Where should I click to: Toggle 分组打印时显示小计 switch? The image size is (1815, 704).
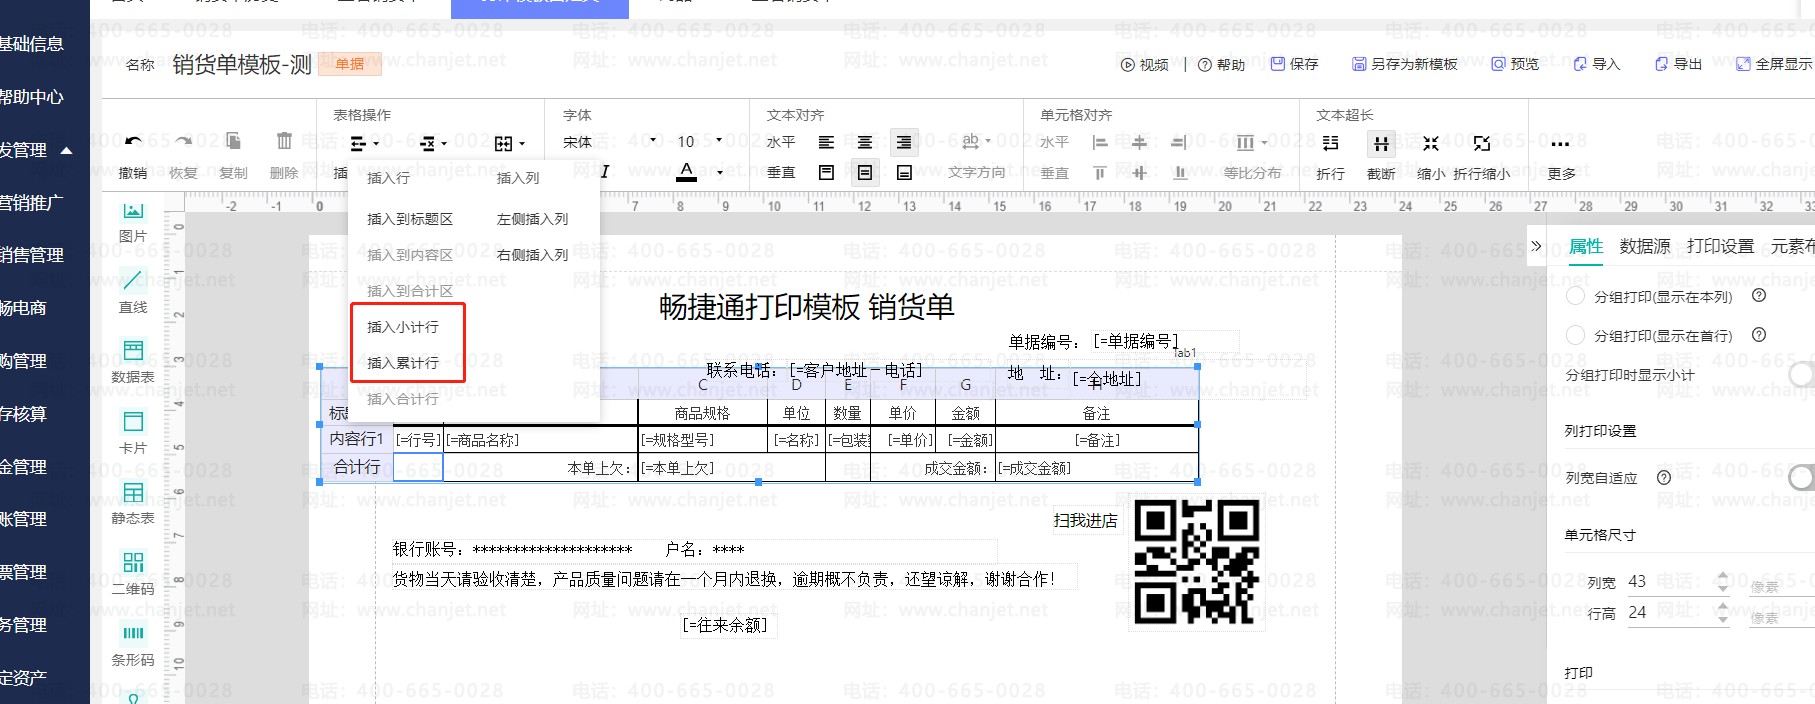(x=1801, y=375)
